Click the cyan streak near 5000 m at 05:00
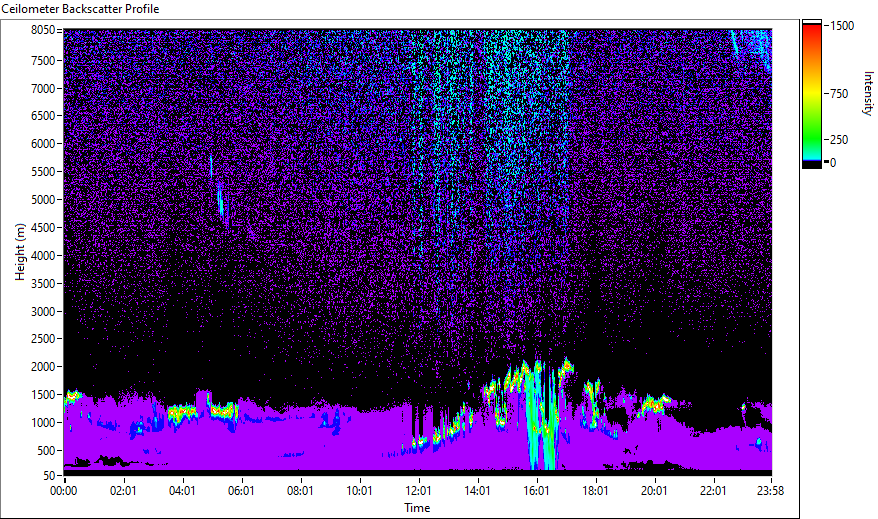The height and width of the screenshot is (519, 878). [221, 200]
